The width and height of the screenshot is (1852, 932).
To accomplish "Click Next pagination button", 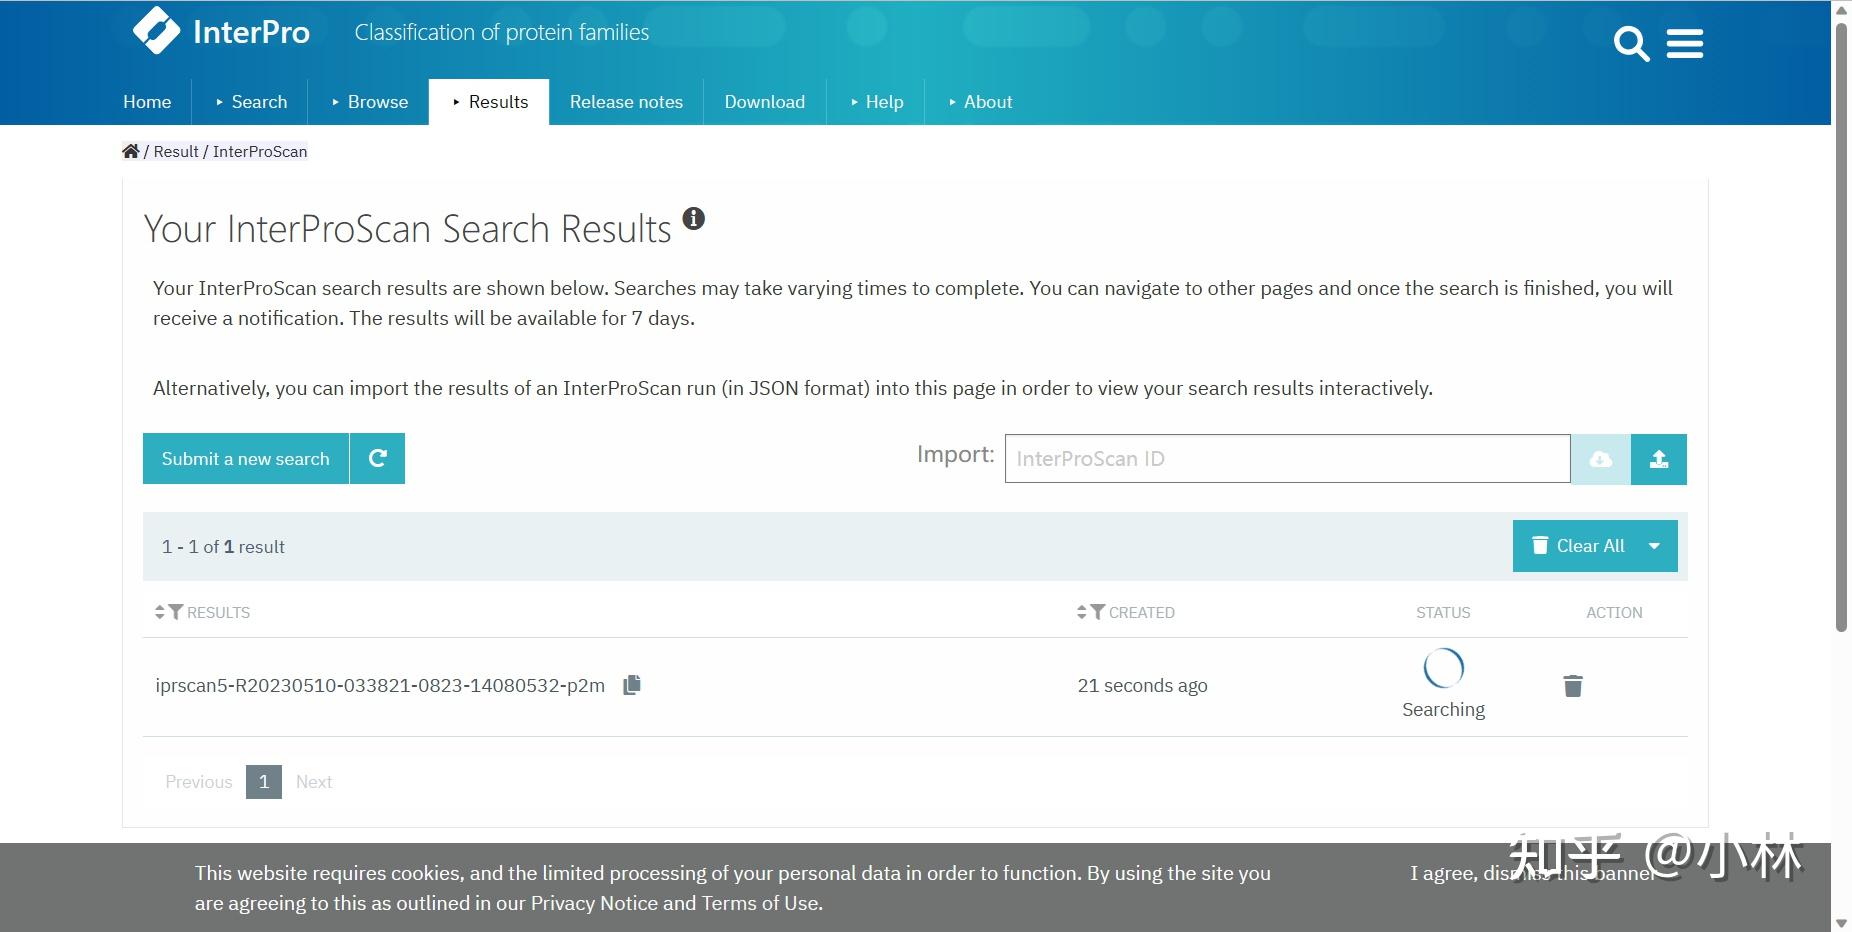I will point(314,782).
